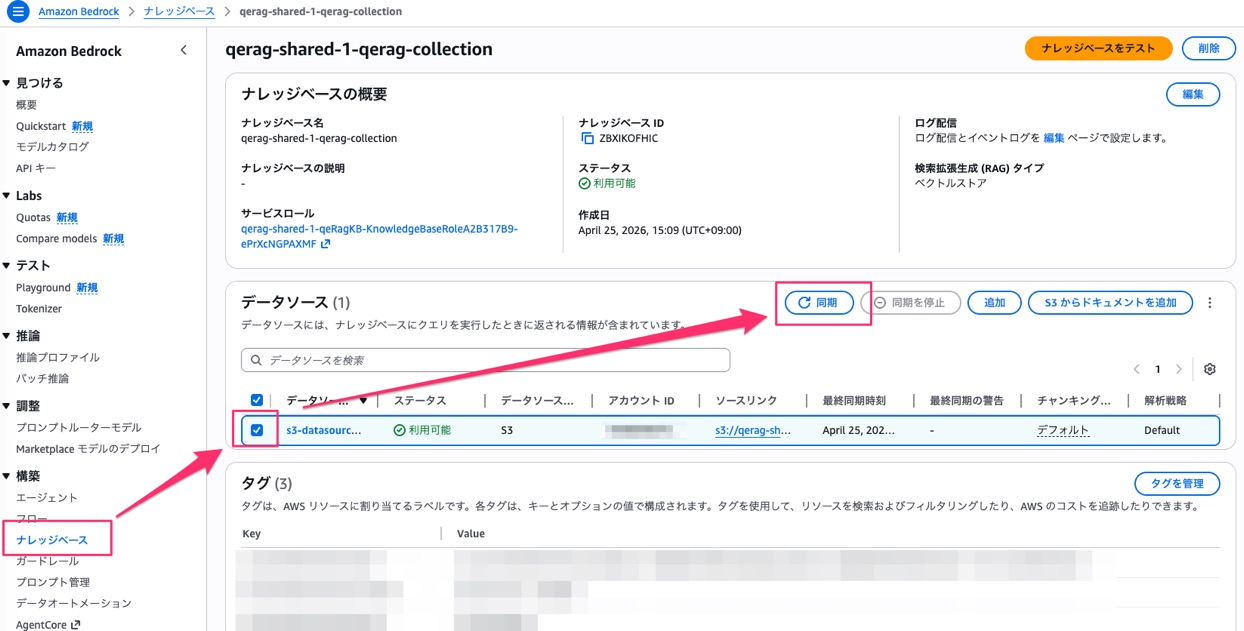The width and height of the screenshot is (1244, 631).
Task: Go to previous data source page
Action: tap(1137, 369)
